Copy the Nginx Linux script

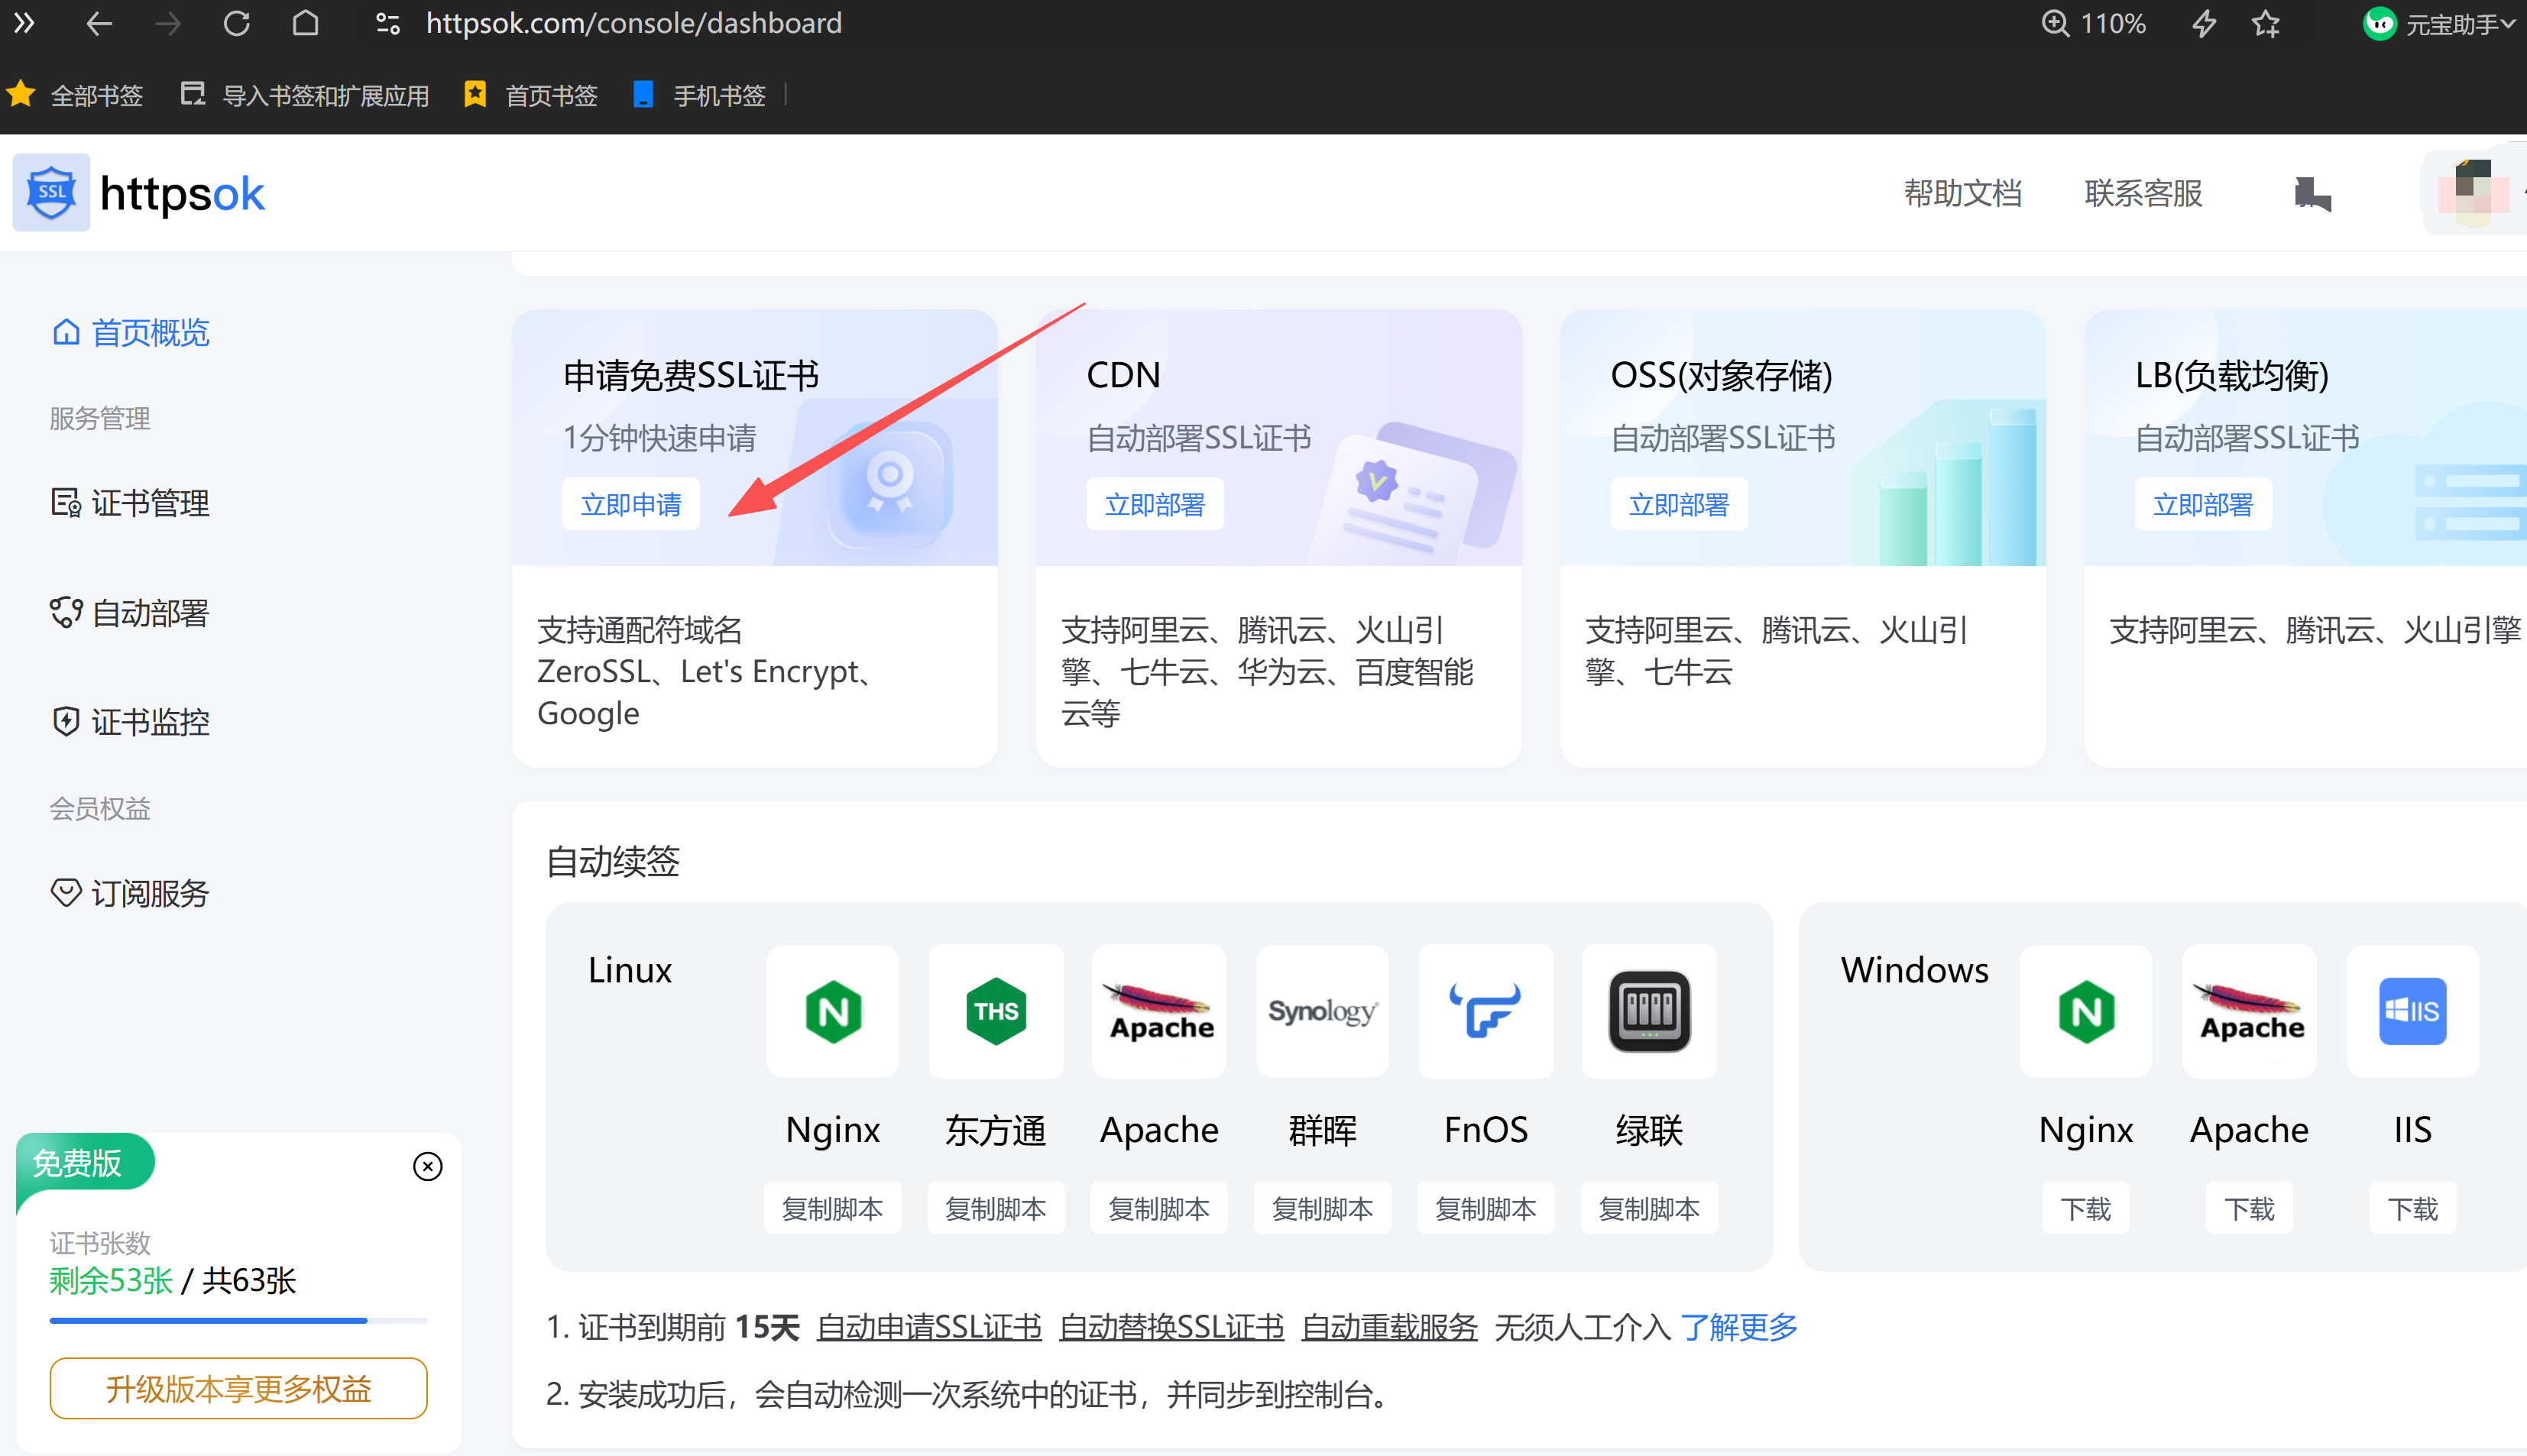pyautogui.click(x=833, y=1208)
